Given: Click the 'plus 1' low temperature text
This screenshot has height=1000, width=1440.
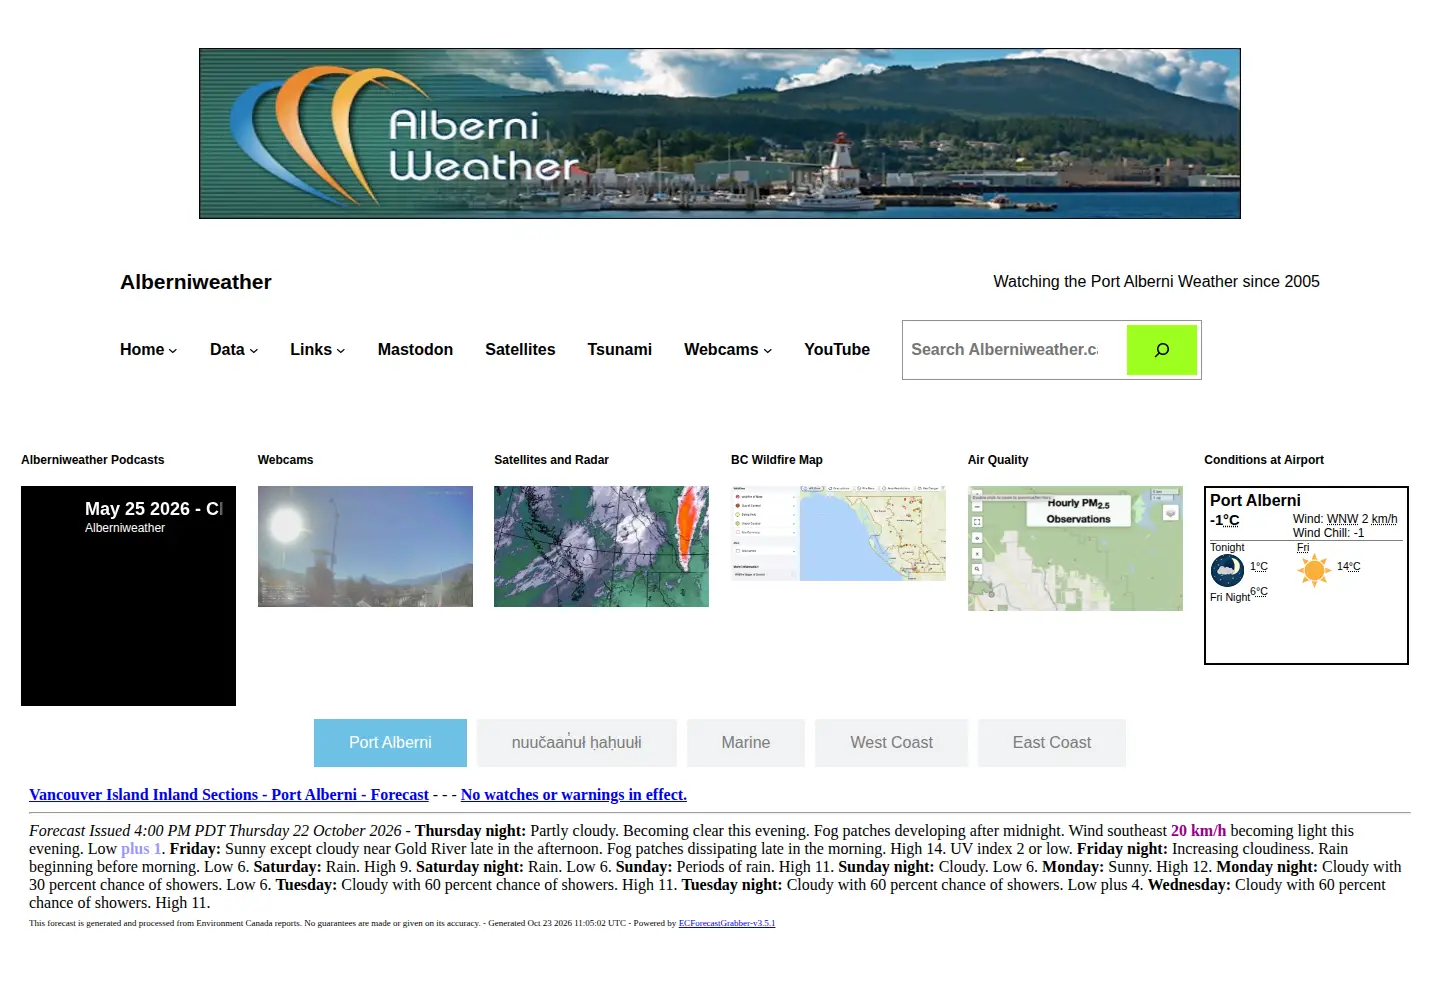Looking at the screenshot, I should click(x=141, y=849).
